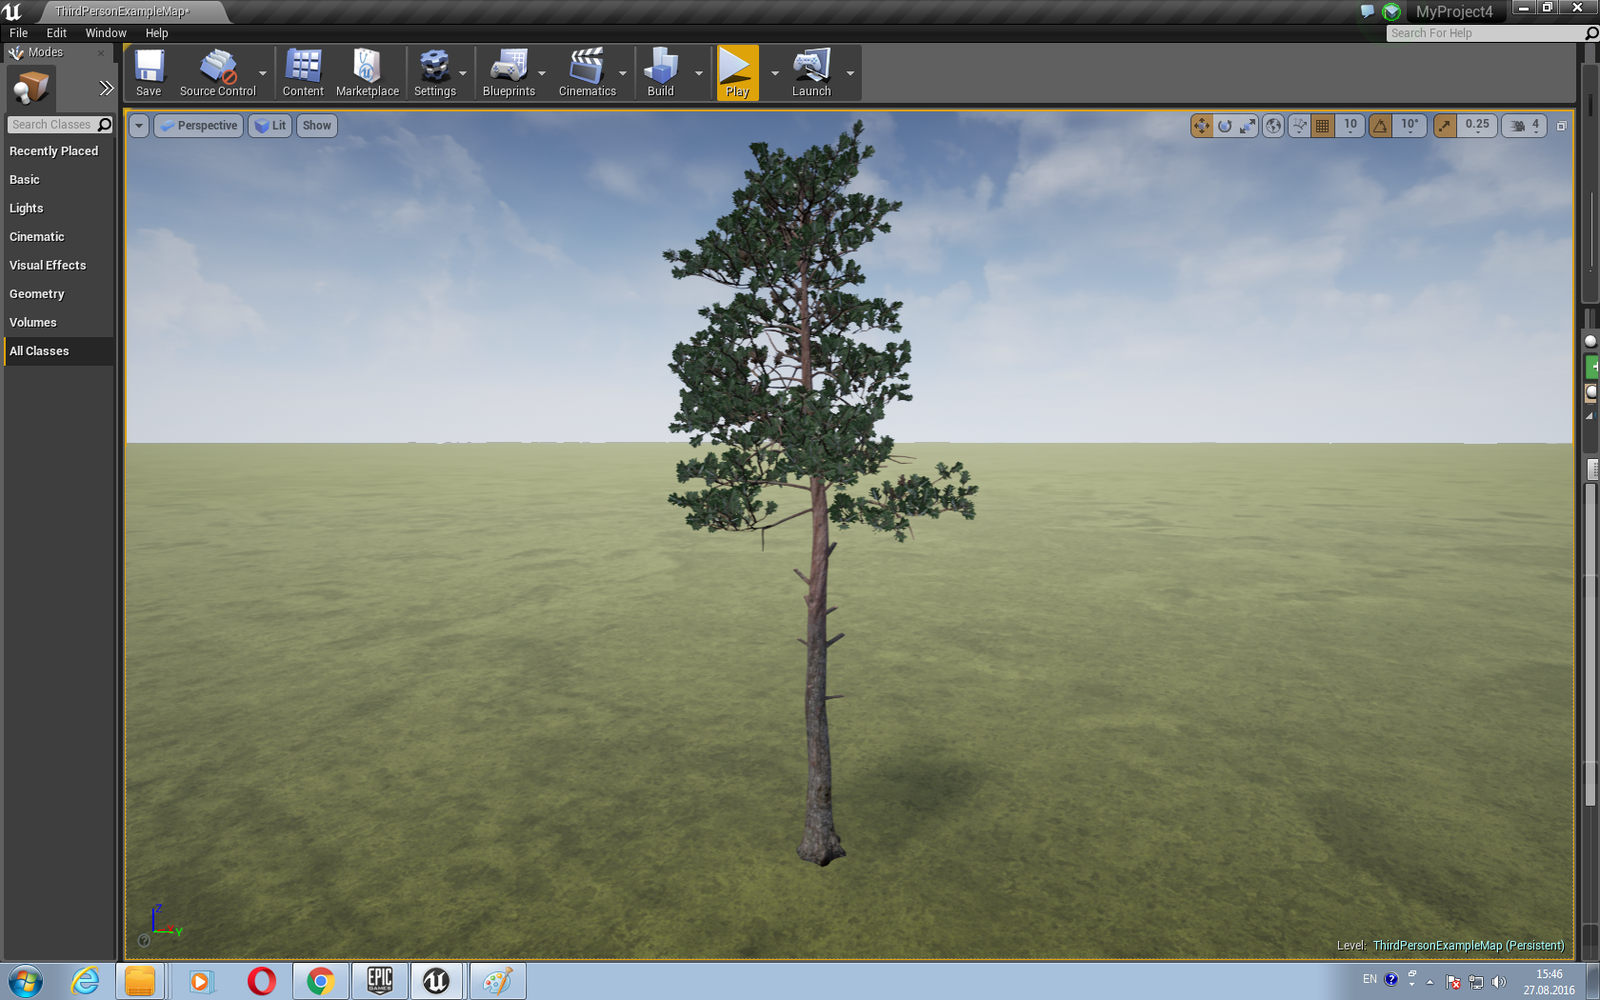Select the rotate transform gizmo tool
The image size is (1600, 1000).
[x=1225, y=126]
